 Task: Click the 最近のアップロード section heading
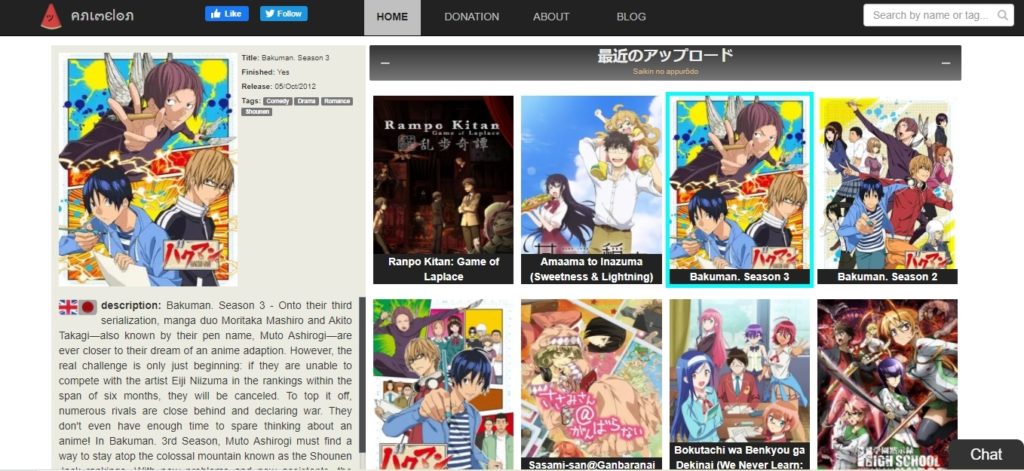pos(665,56)
